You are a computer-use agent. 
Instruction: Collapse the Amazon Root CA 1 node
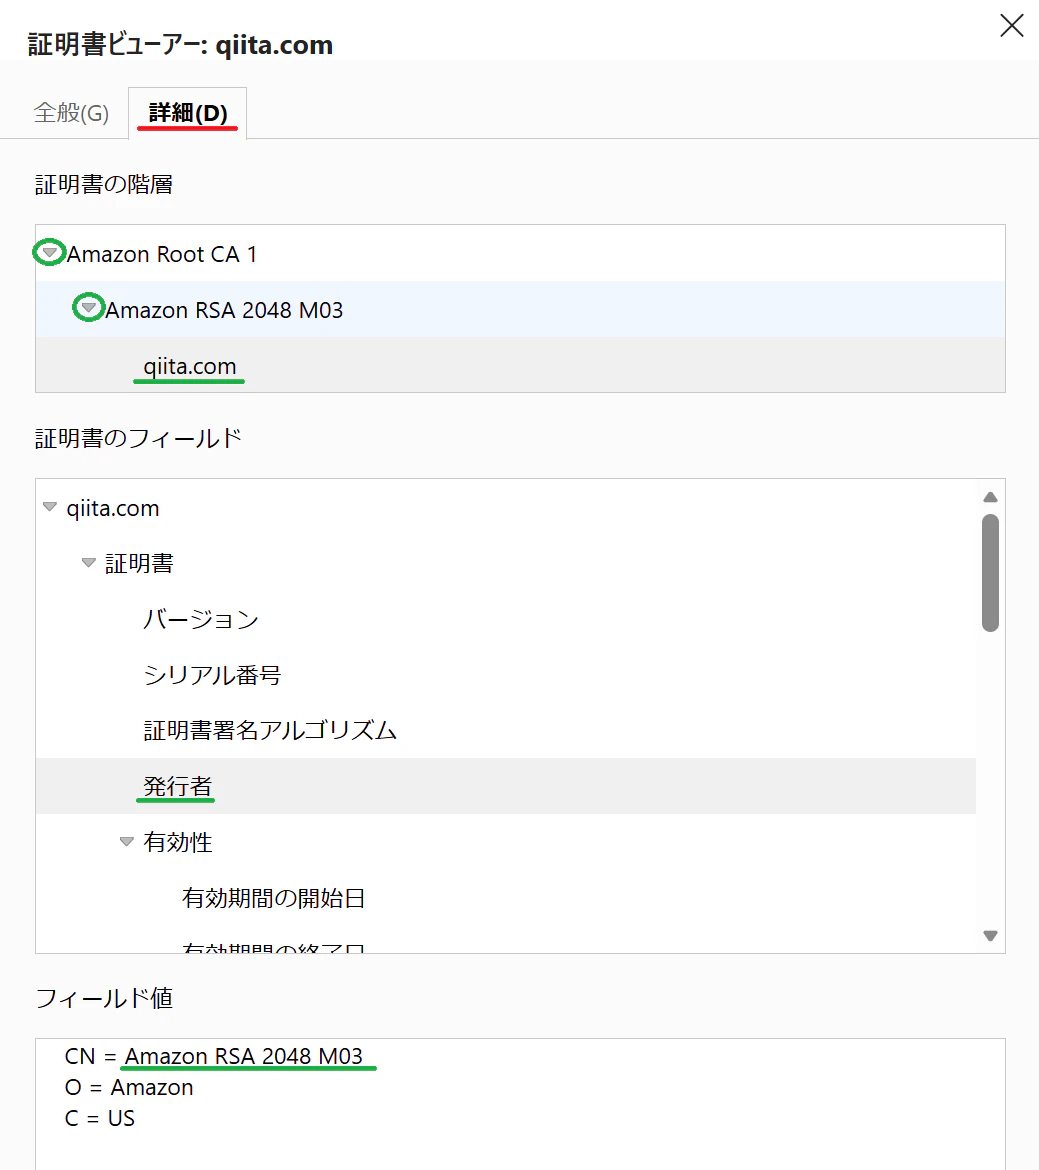click(49, 253)
